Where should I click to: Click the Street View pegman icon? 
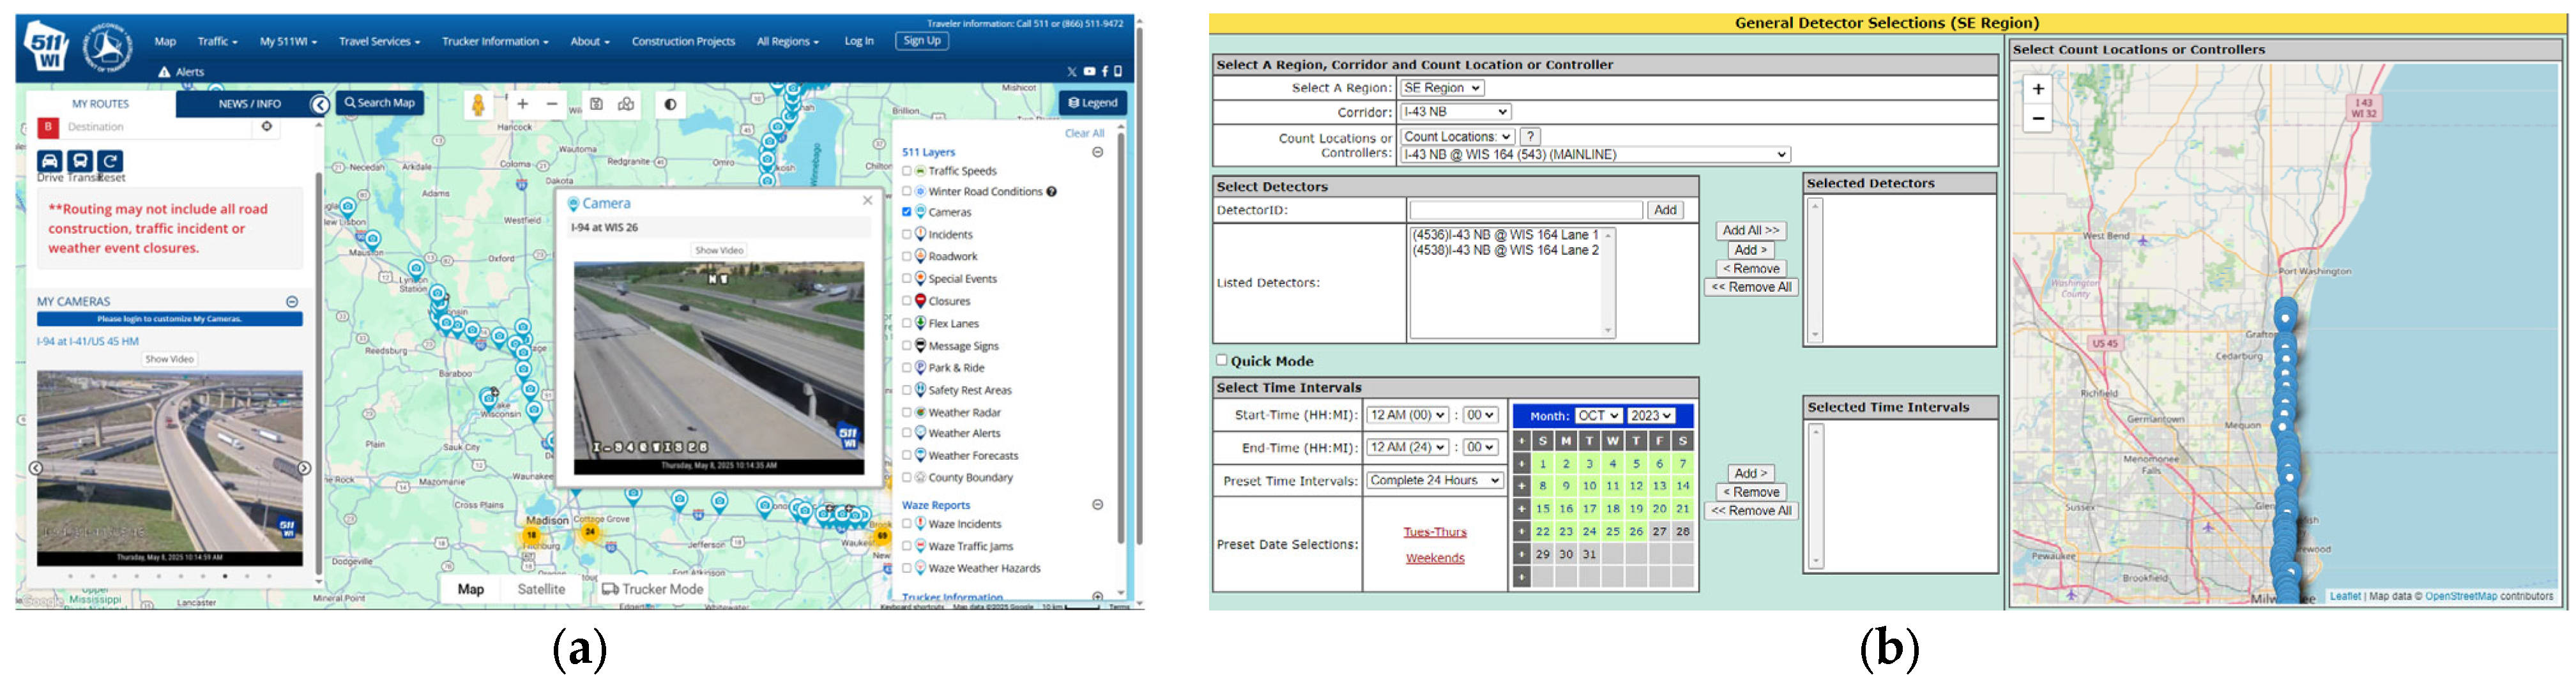pos(478,105)
